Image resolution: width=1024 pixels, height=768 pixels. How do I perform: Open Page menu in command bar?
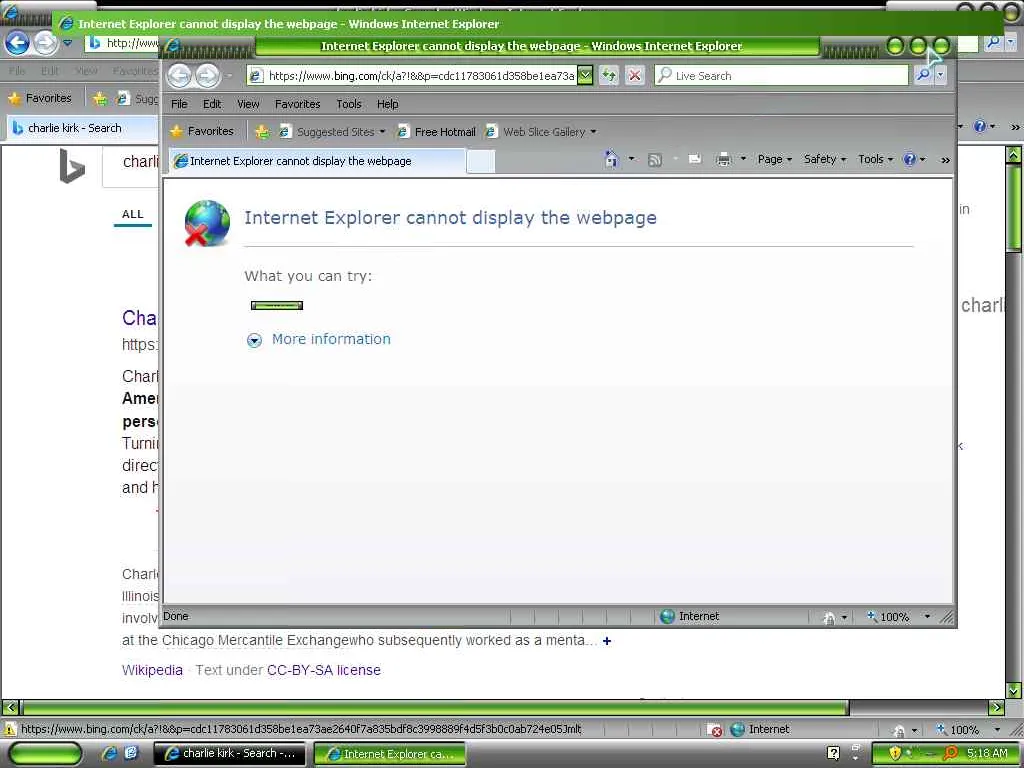(x=775, y=159)
